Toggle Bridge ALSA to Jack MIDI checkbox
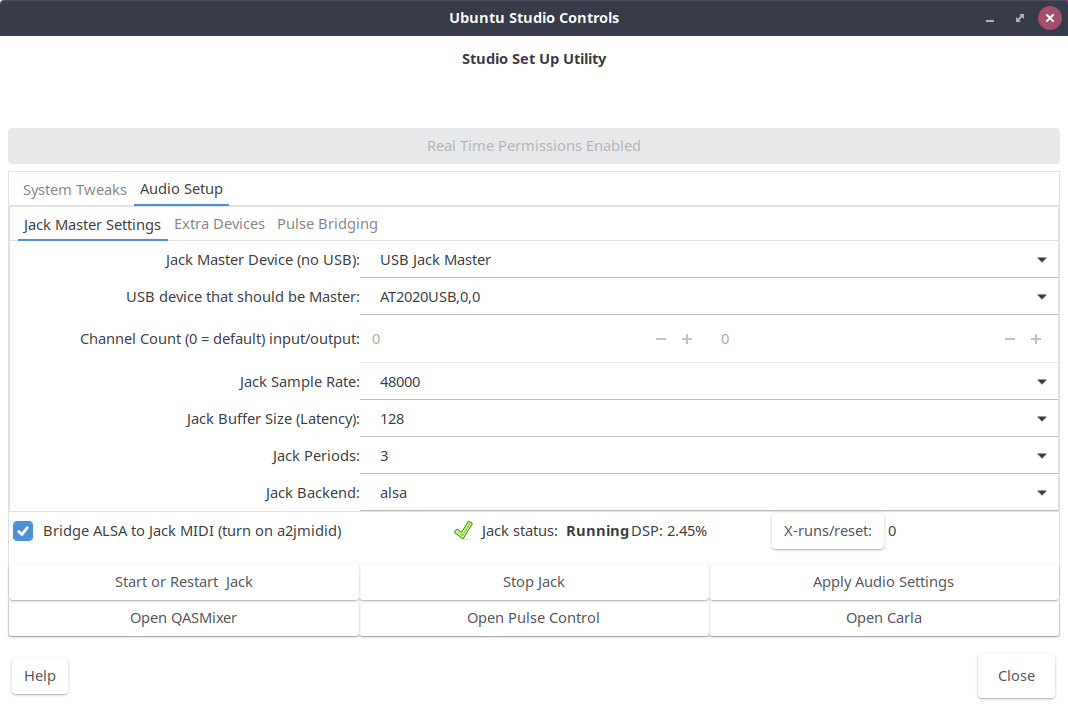The height and width of the screenshot is (706, 1068). coord(24,531)
